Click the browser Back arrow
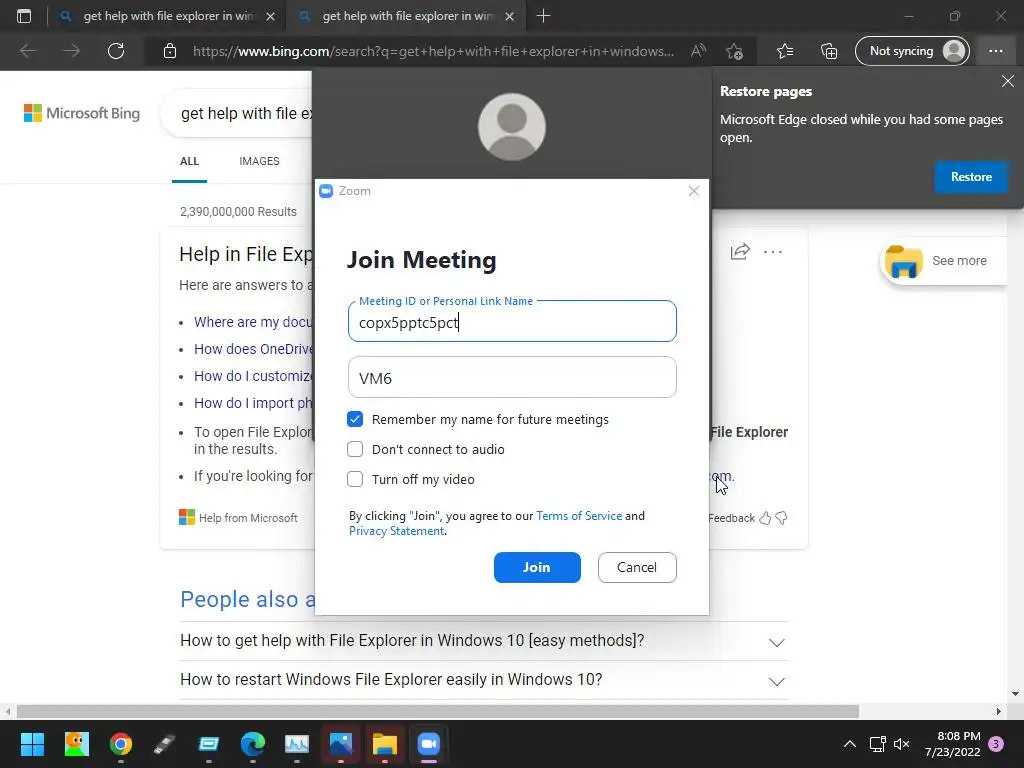This screenshot has height=768, width=1024. [27, 51]
